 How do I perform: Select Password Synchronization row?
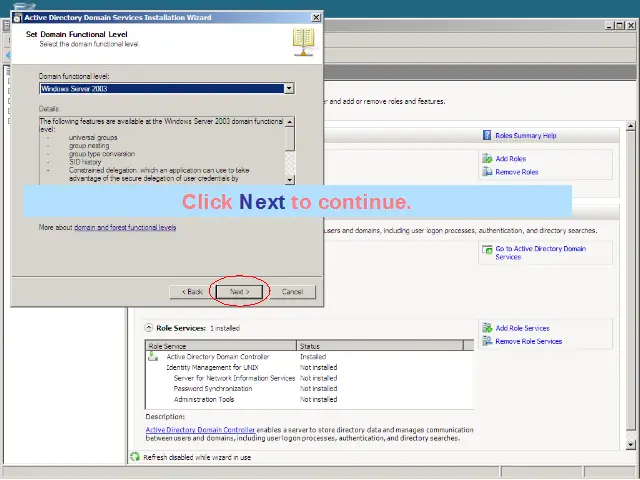coord(309,389)
